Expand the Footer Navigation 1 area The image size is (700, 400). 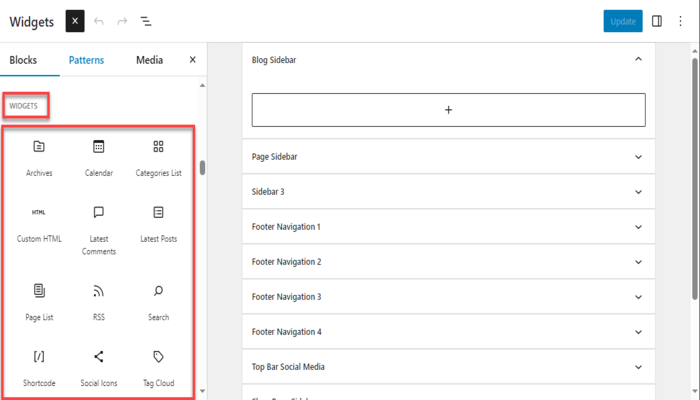pyautogui.click(x=638, y=227)
